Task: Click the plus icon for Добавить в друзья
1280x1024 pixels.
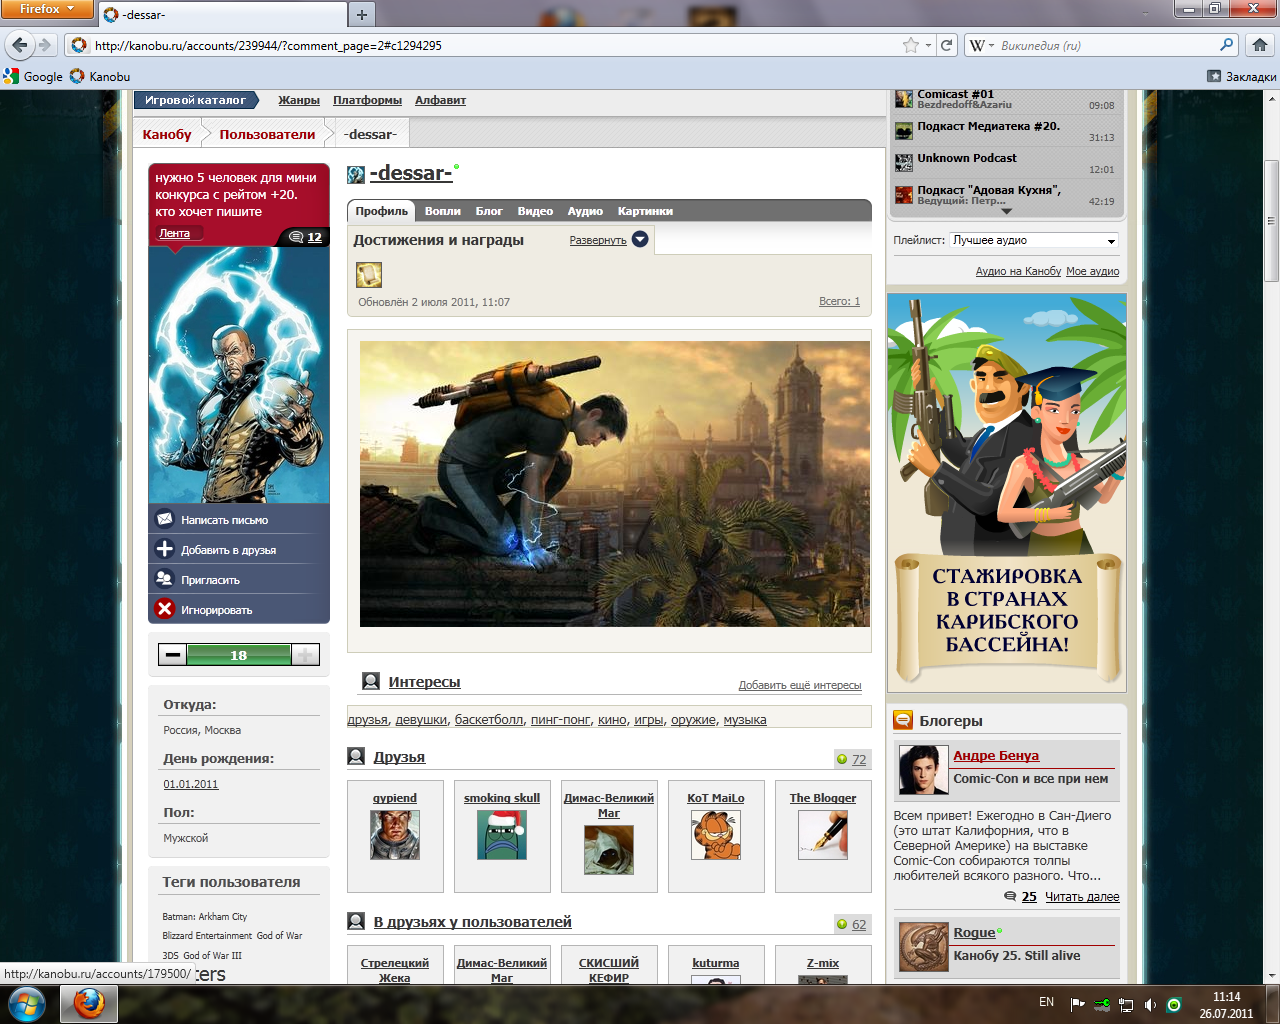Action: pyautogui.click(x=165, y=549)
